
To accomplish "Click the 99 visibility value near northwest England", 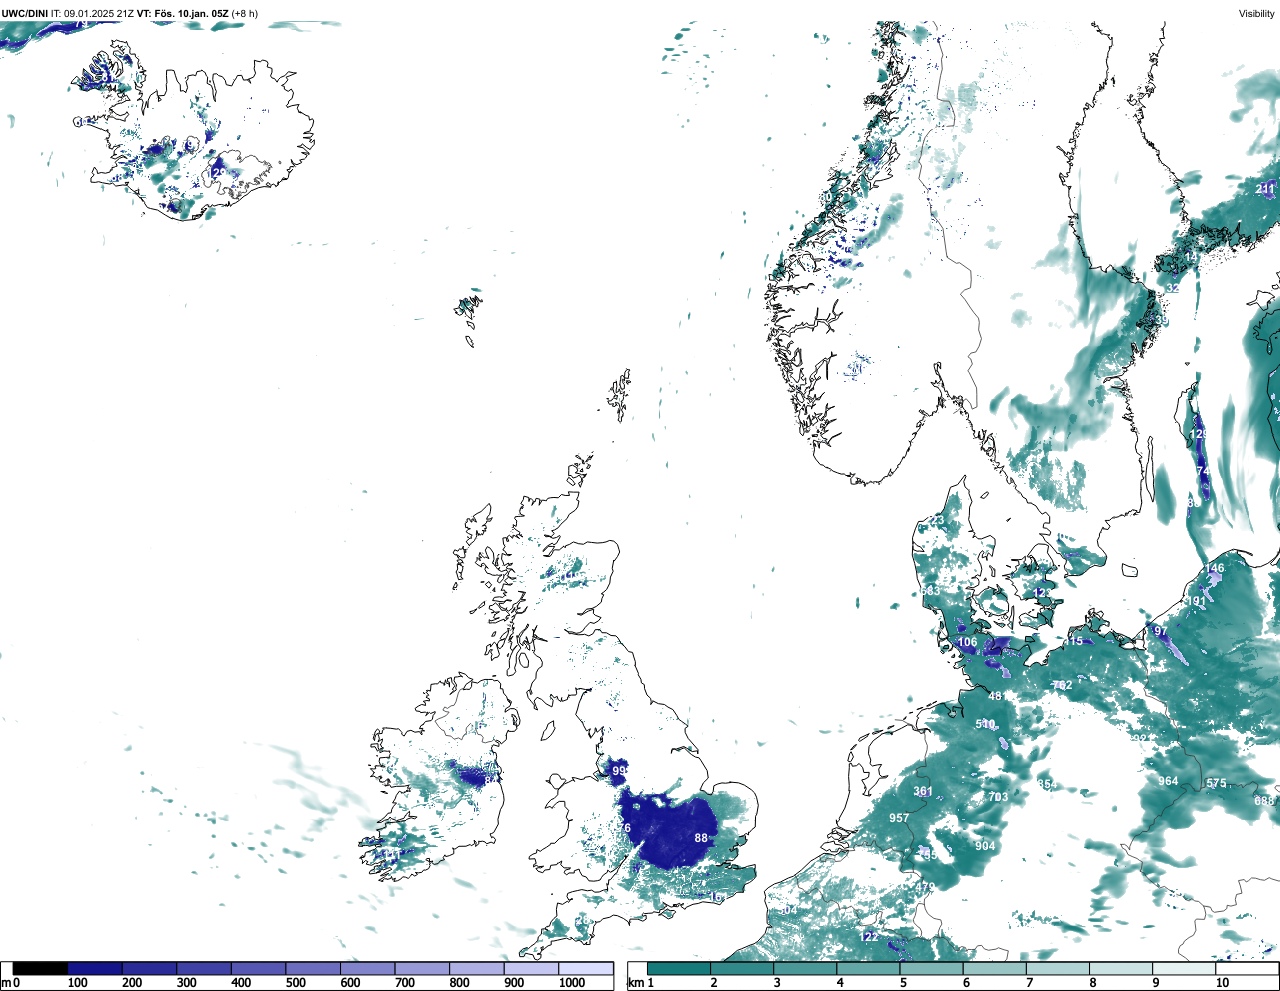I will [x=619, y=770].
